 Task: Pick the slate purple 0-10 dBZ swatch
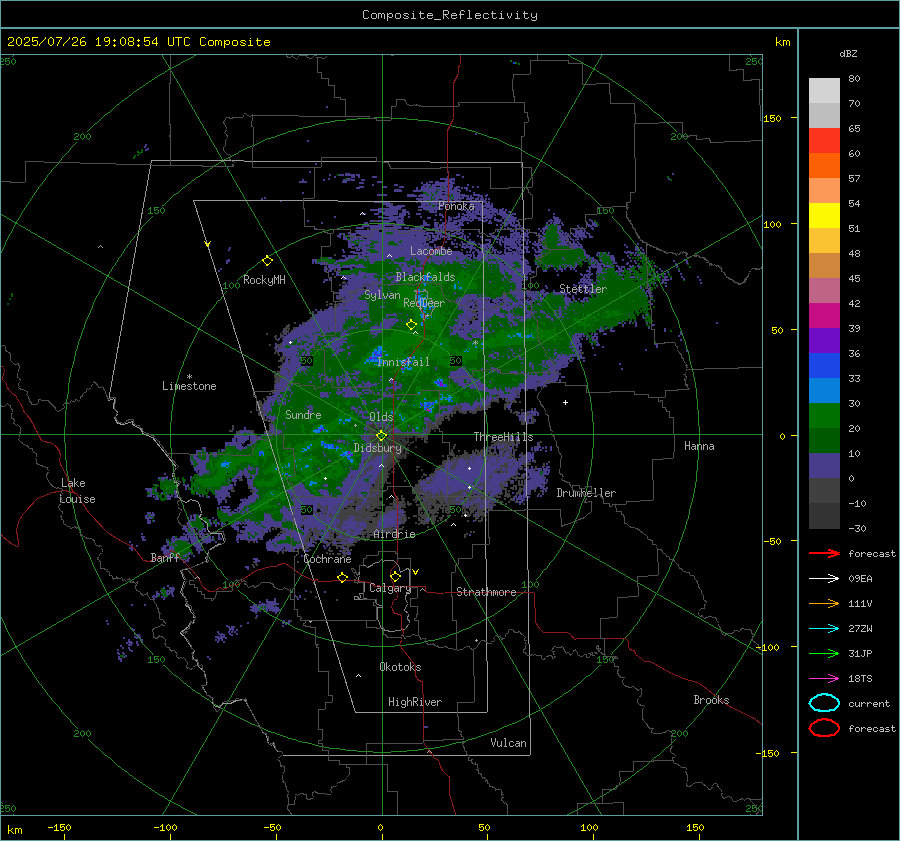(824, 466)
